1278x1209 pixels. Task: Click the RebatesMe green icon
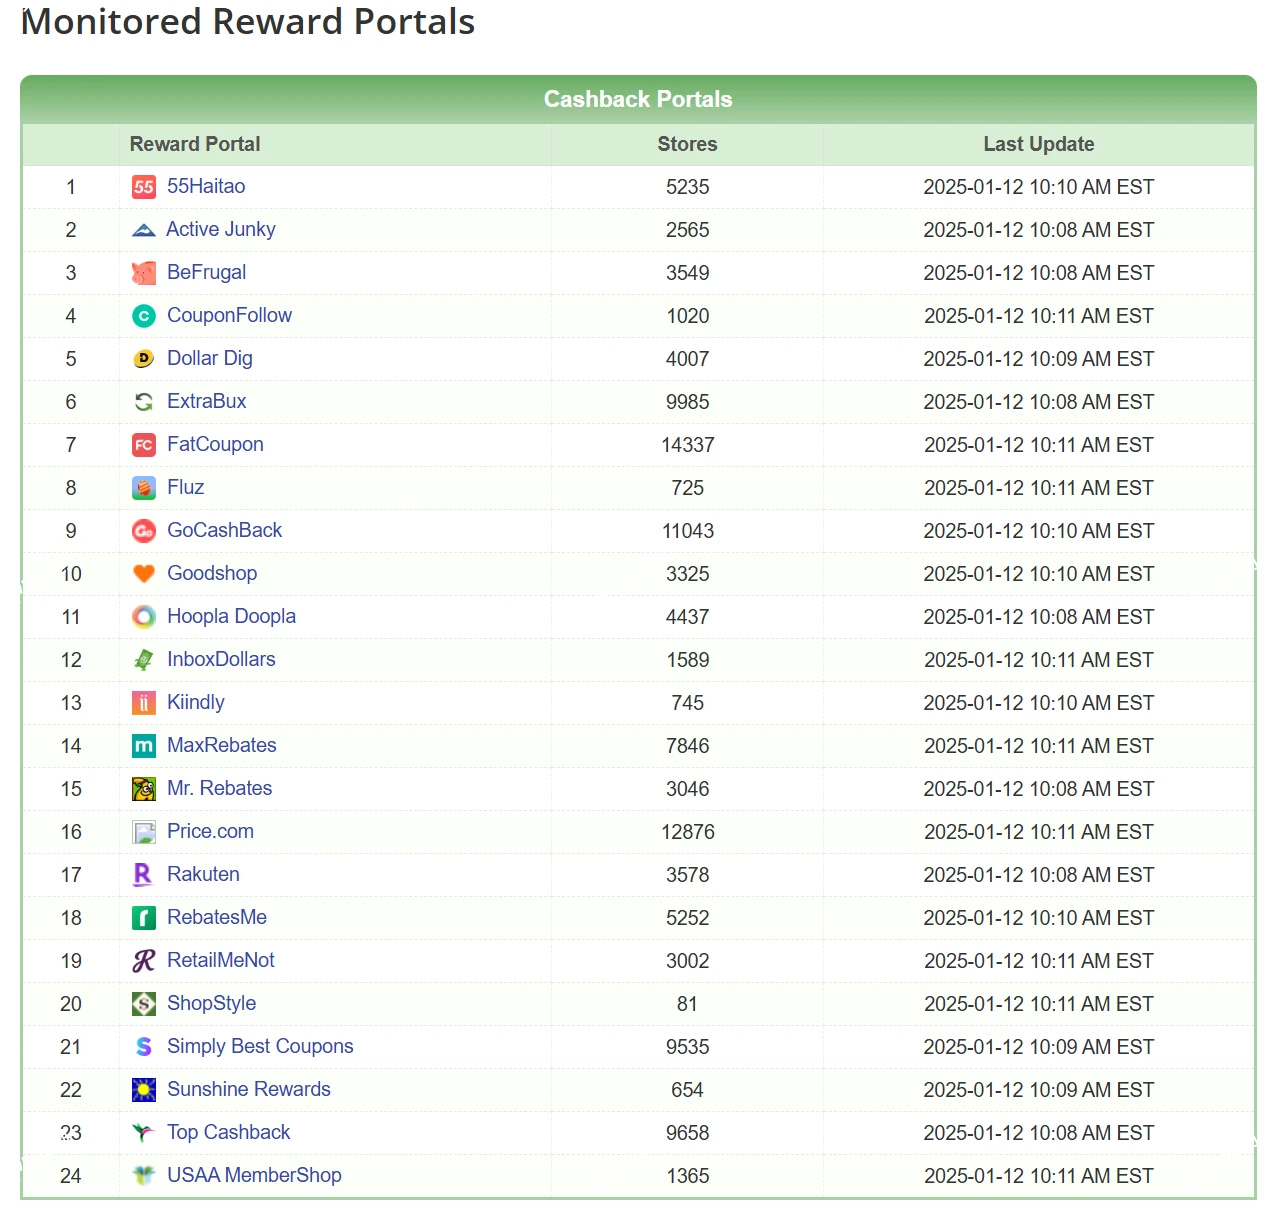click(x=144, y=918)
